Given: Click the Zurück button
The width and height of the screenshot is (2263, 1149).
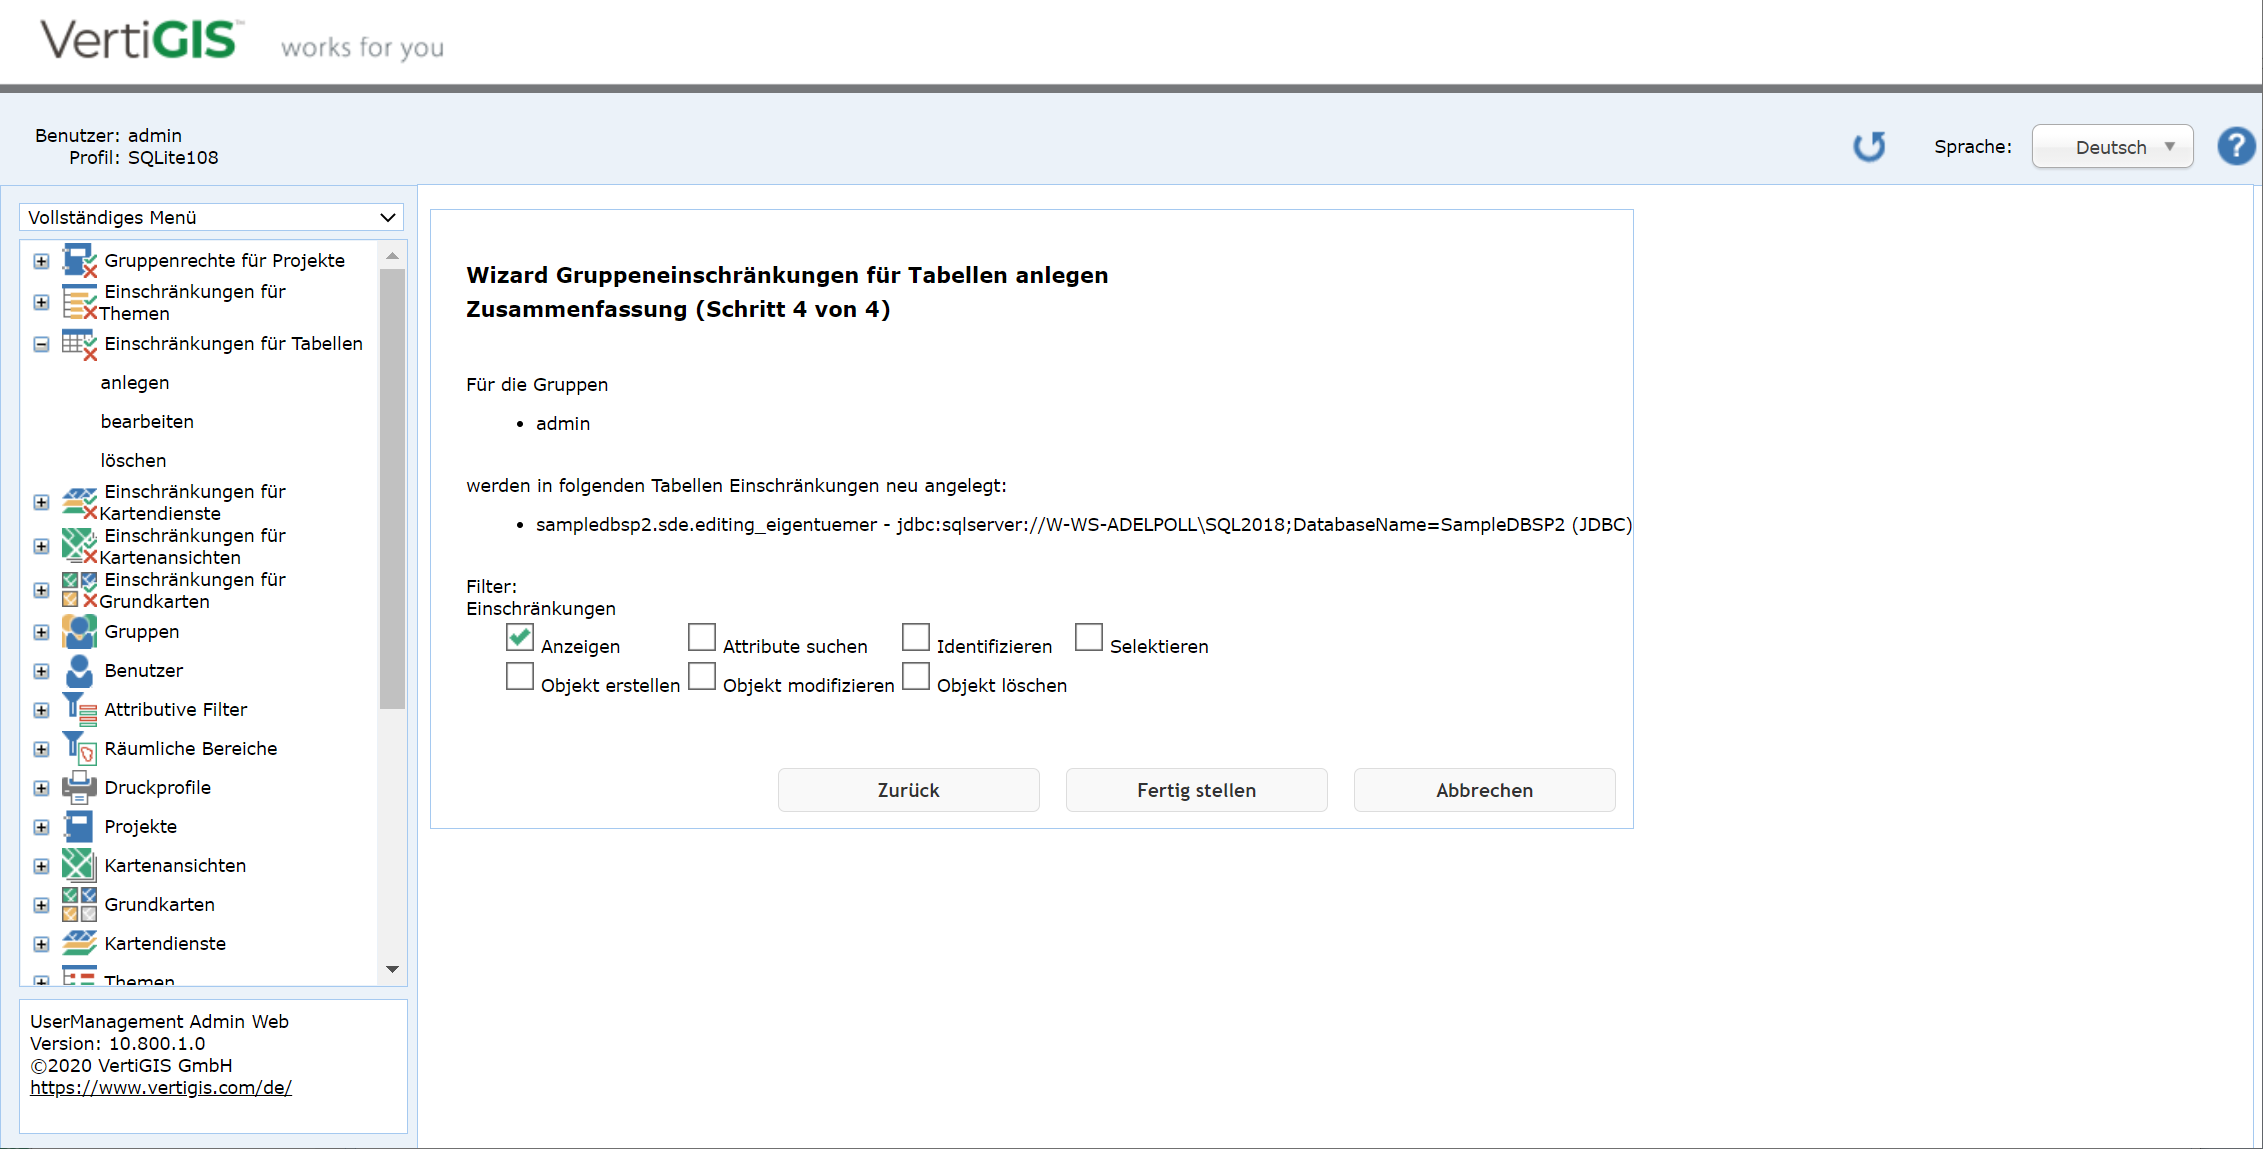Looking at the screenshot, I should (x=908, y=790).
